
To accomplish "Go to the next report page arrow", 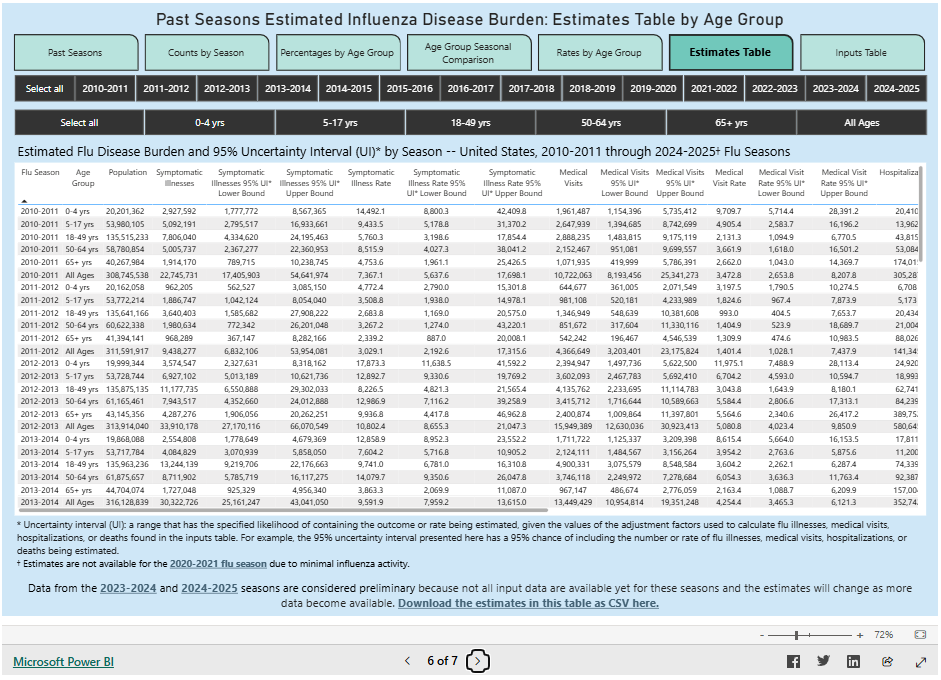I will coord(478,661).
